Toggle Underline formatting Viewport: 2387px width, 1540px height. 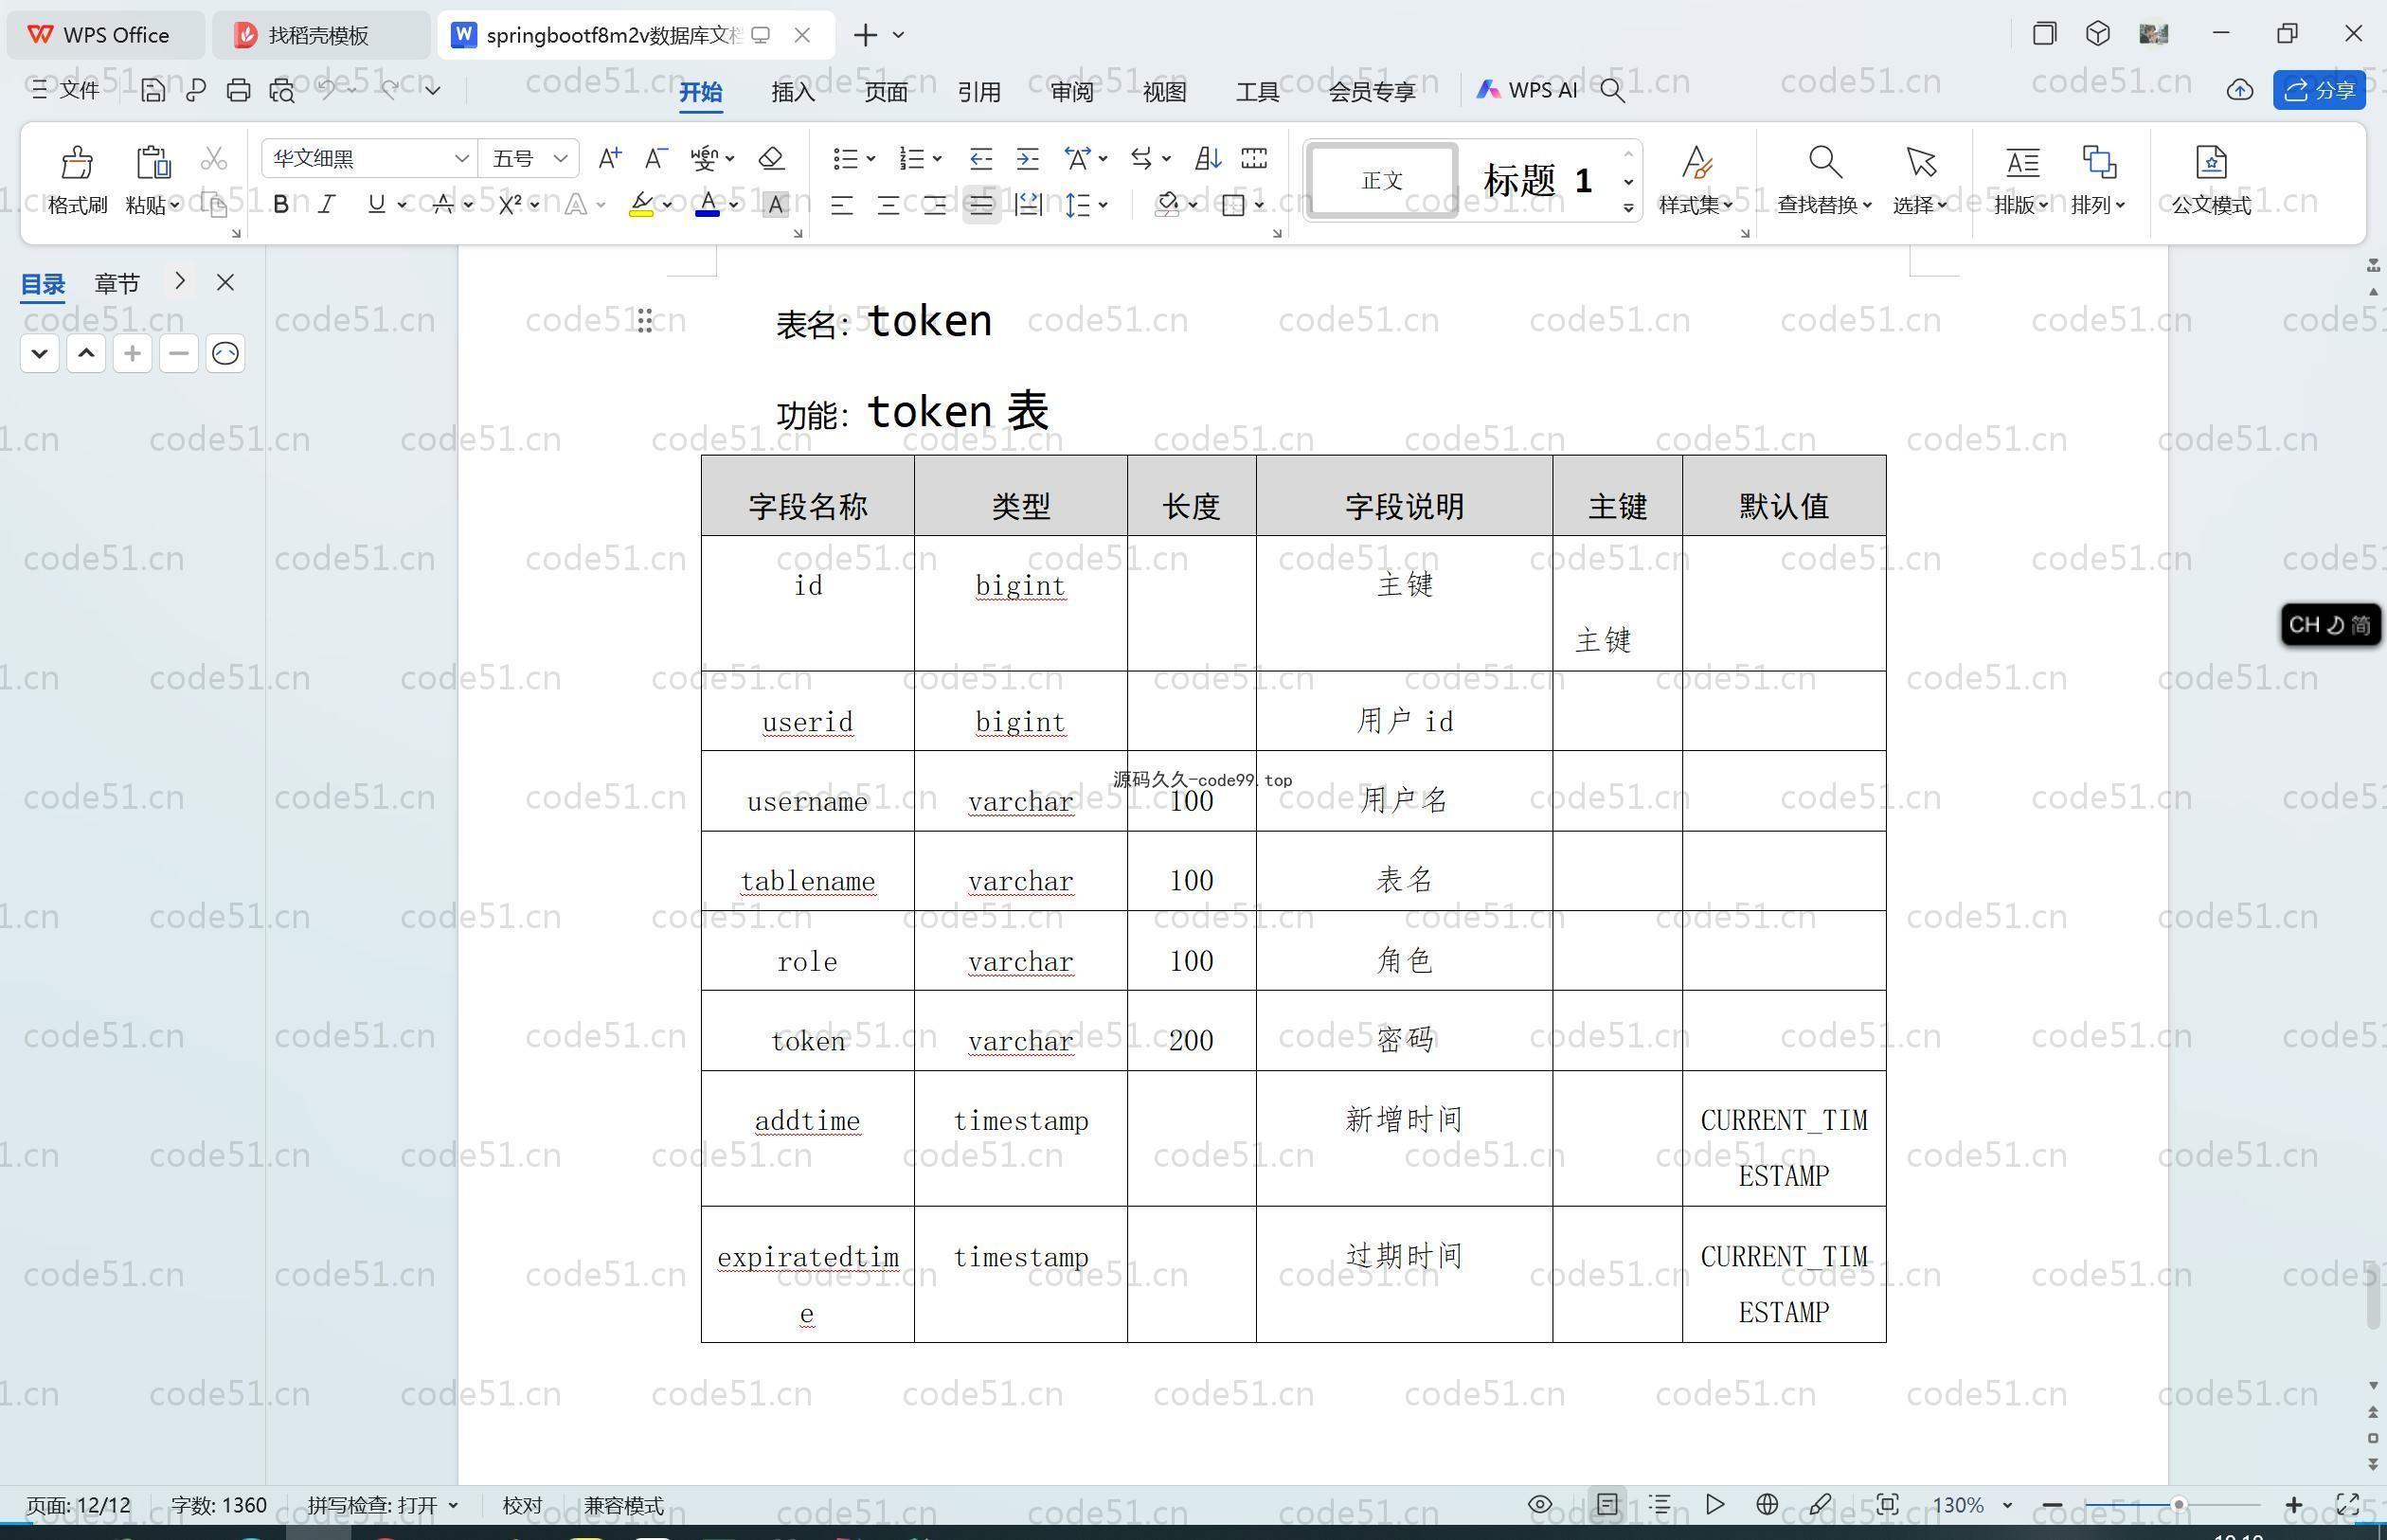pyautogui.click(x=376, y=205)
